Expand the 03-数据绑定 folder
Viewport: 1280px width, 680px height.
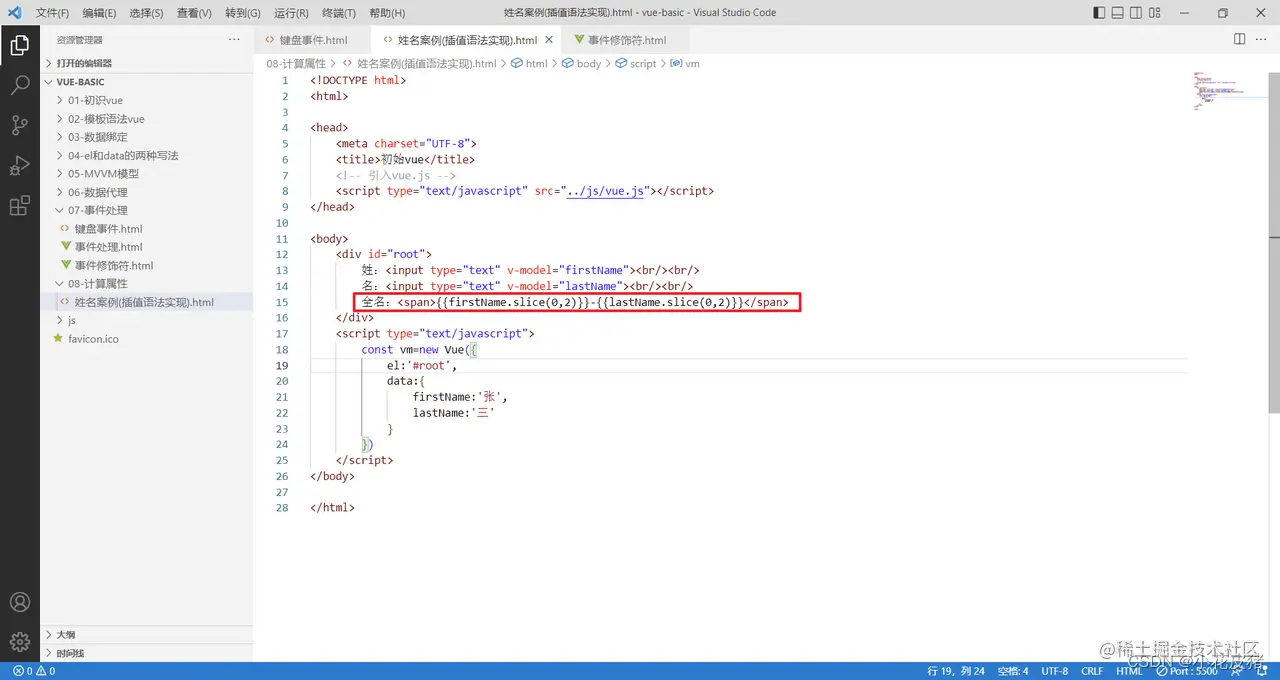147,137
